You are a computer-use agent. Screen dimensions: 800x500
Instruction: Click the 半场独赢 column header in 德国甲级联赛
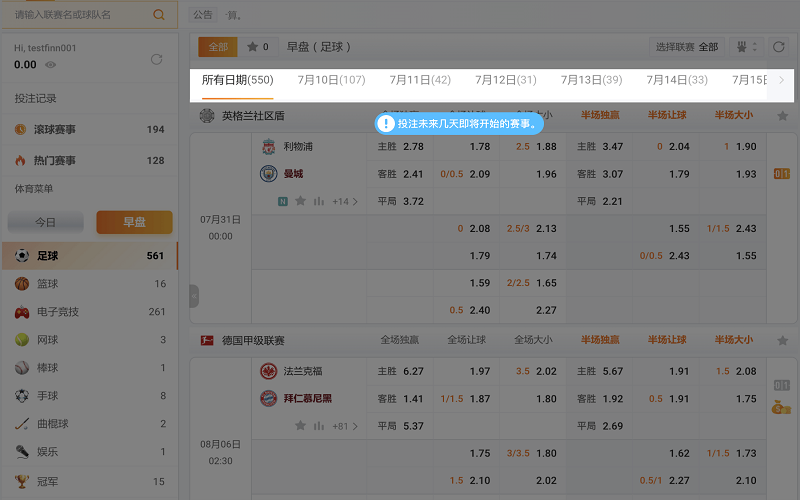pyautogui.click(x=600, y=340)
